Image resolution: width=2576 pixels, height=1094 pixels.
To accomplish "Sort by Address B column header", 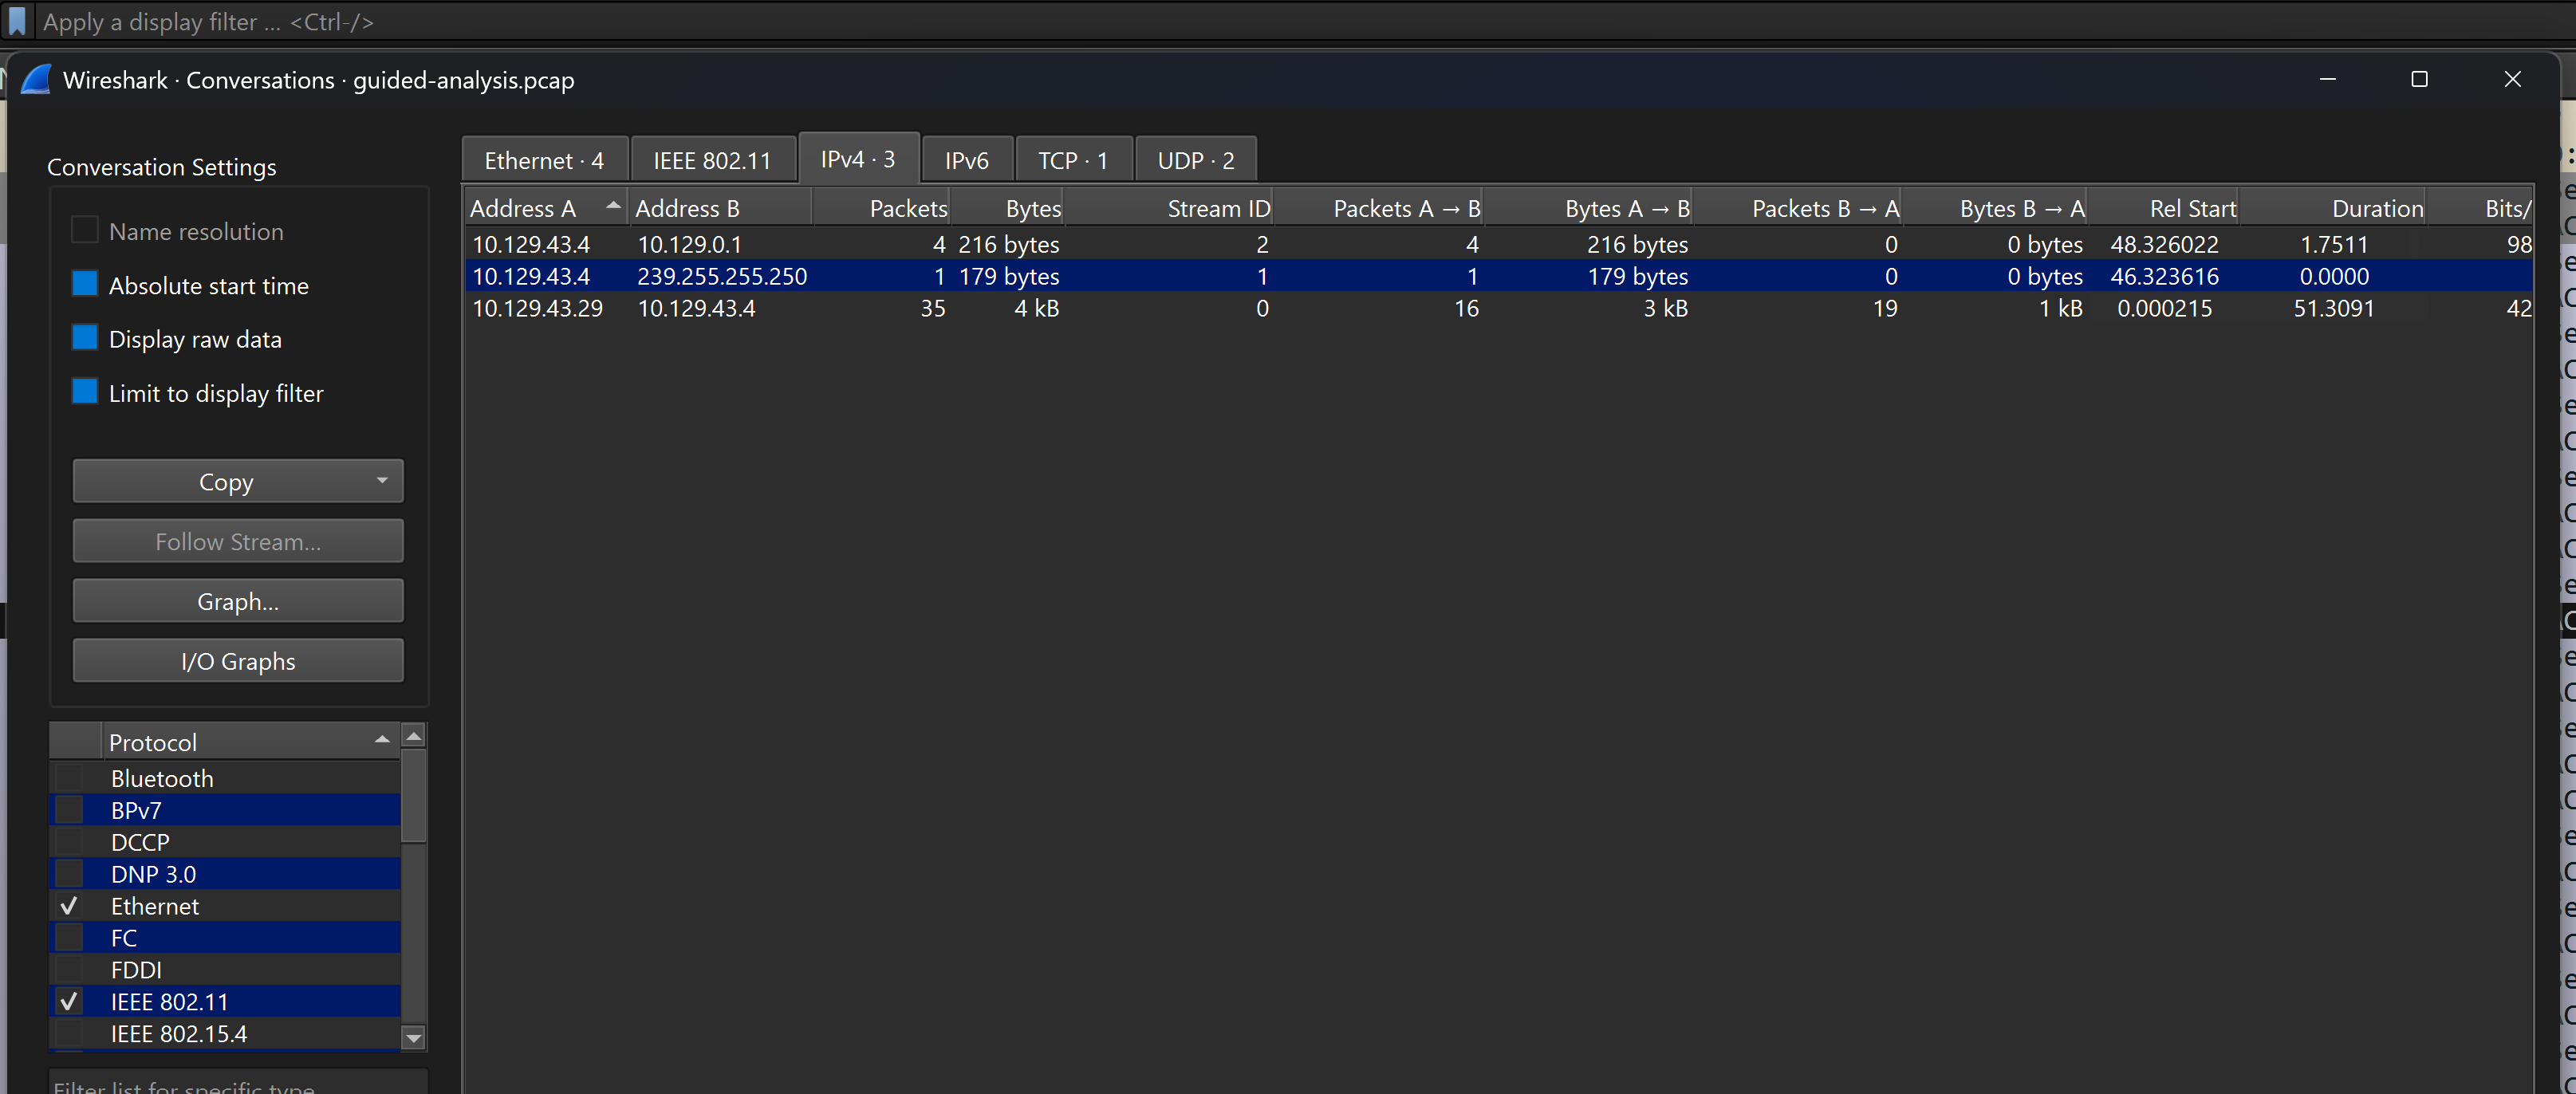I will tap(720, 208).
